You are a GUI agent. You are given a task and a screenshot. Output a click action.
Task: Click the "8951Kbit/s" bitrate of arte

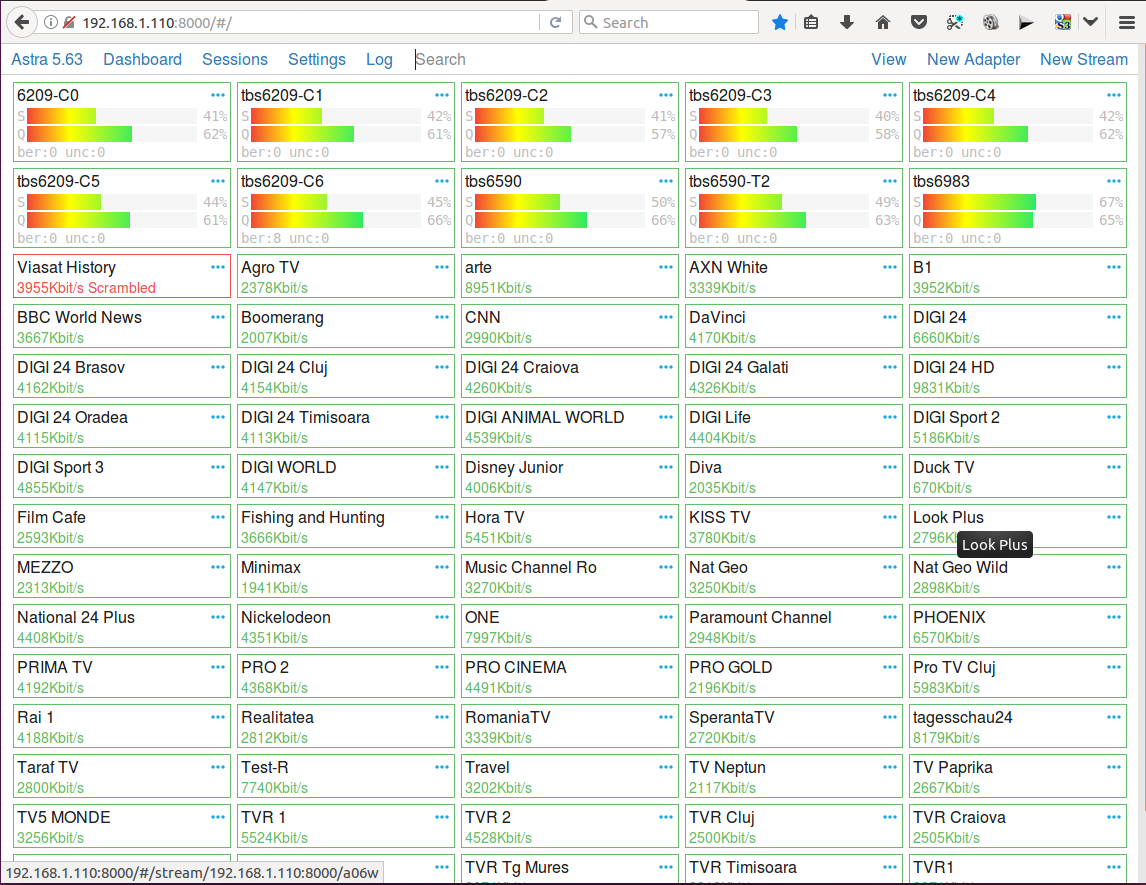click(498, 288)
